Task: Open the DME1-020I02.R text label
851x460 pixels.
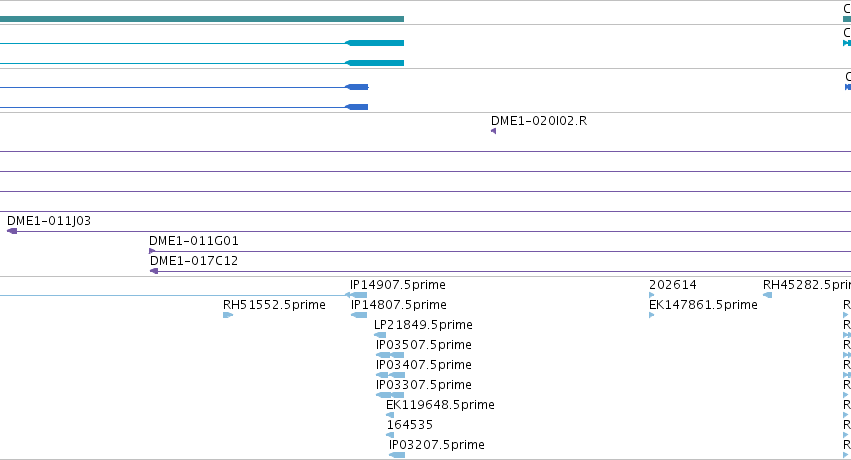Action: coord(539,121)
